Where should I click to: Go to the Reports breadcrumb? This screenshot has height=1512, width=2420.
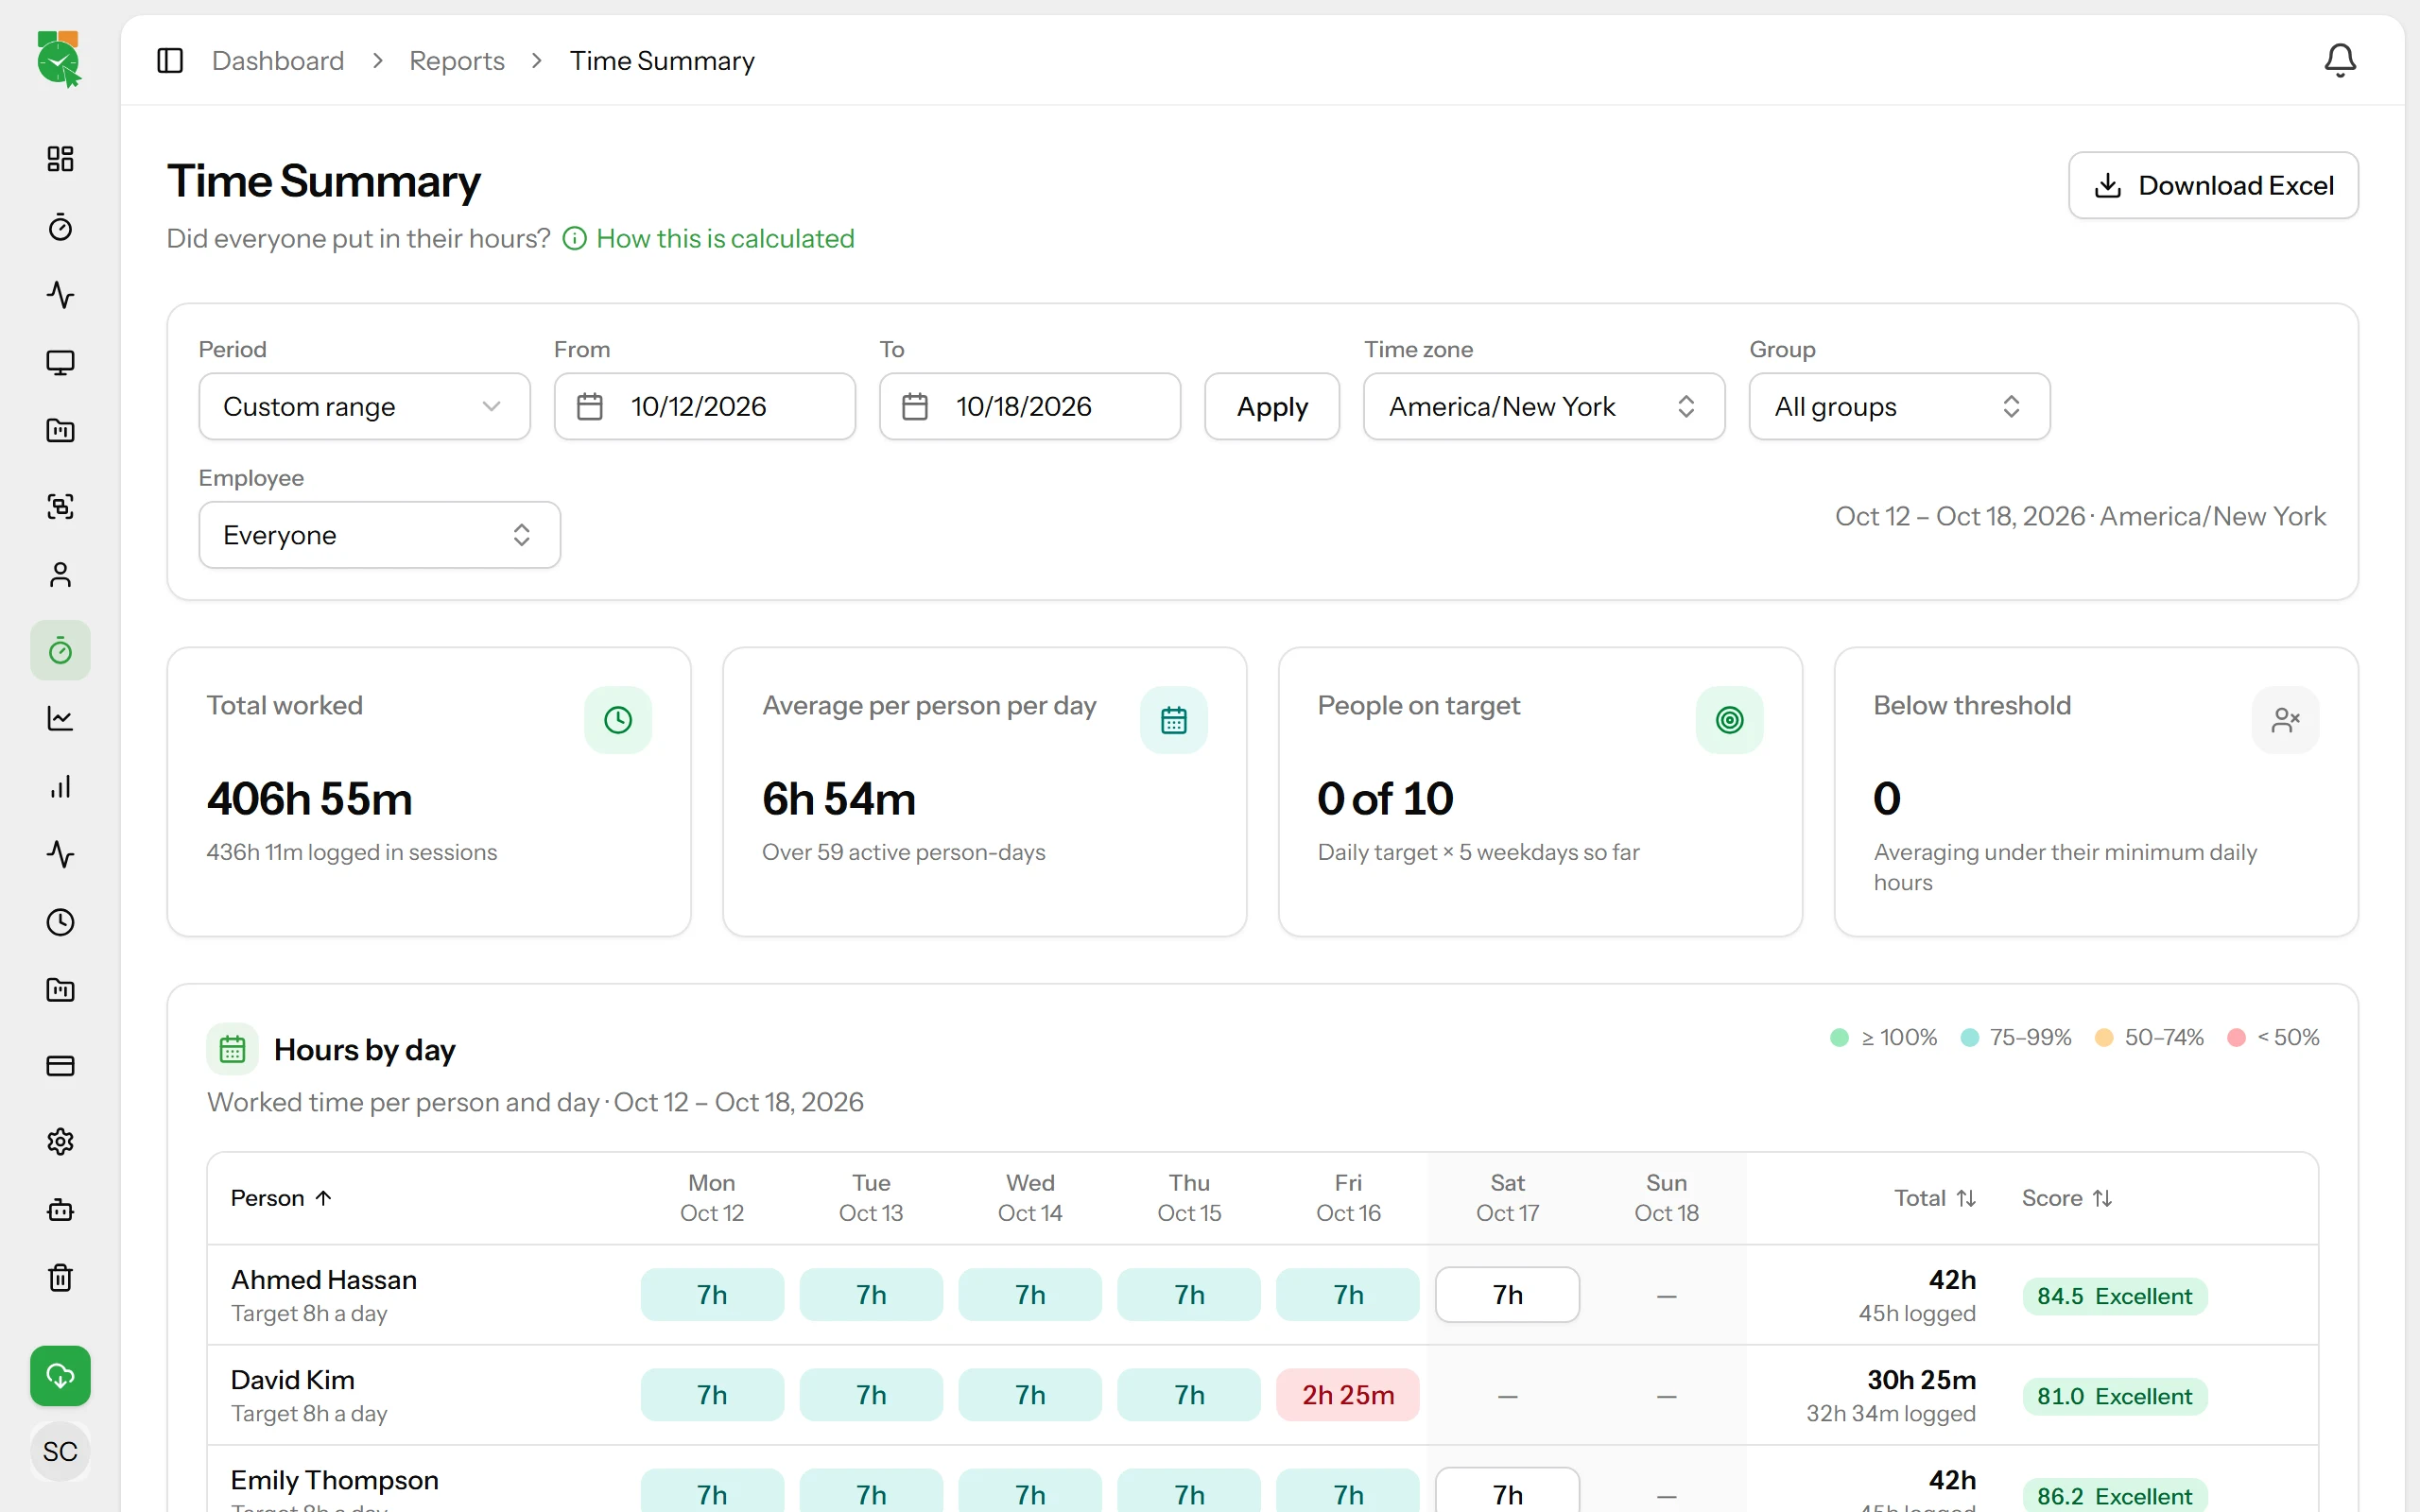pyautogui.click(x=457, y=61)
